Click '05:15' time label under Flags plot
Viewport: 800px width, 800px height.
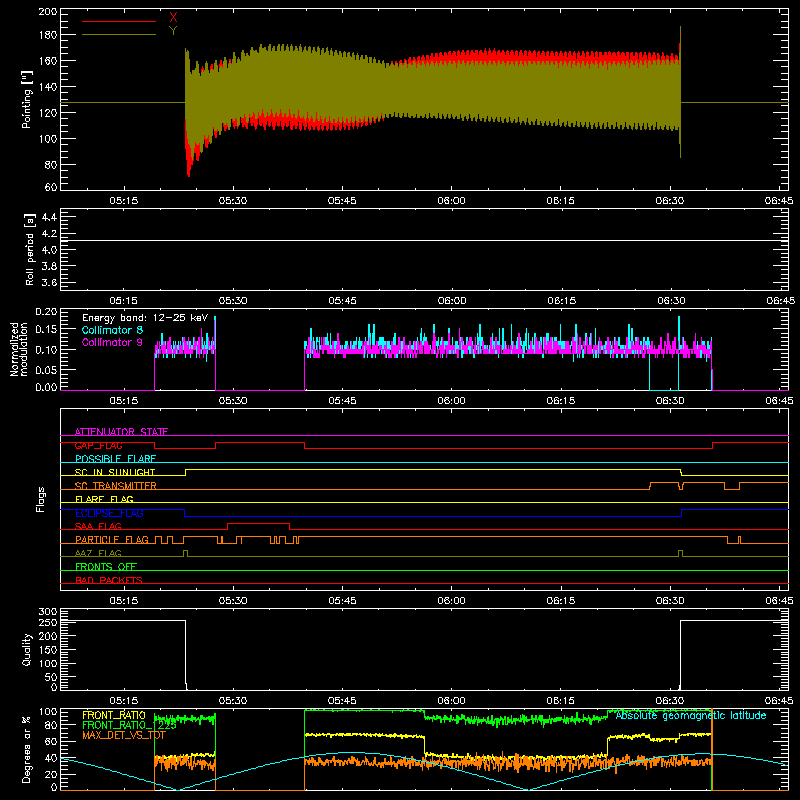(x=123, y=601)
